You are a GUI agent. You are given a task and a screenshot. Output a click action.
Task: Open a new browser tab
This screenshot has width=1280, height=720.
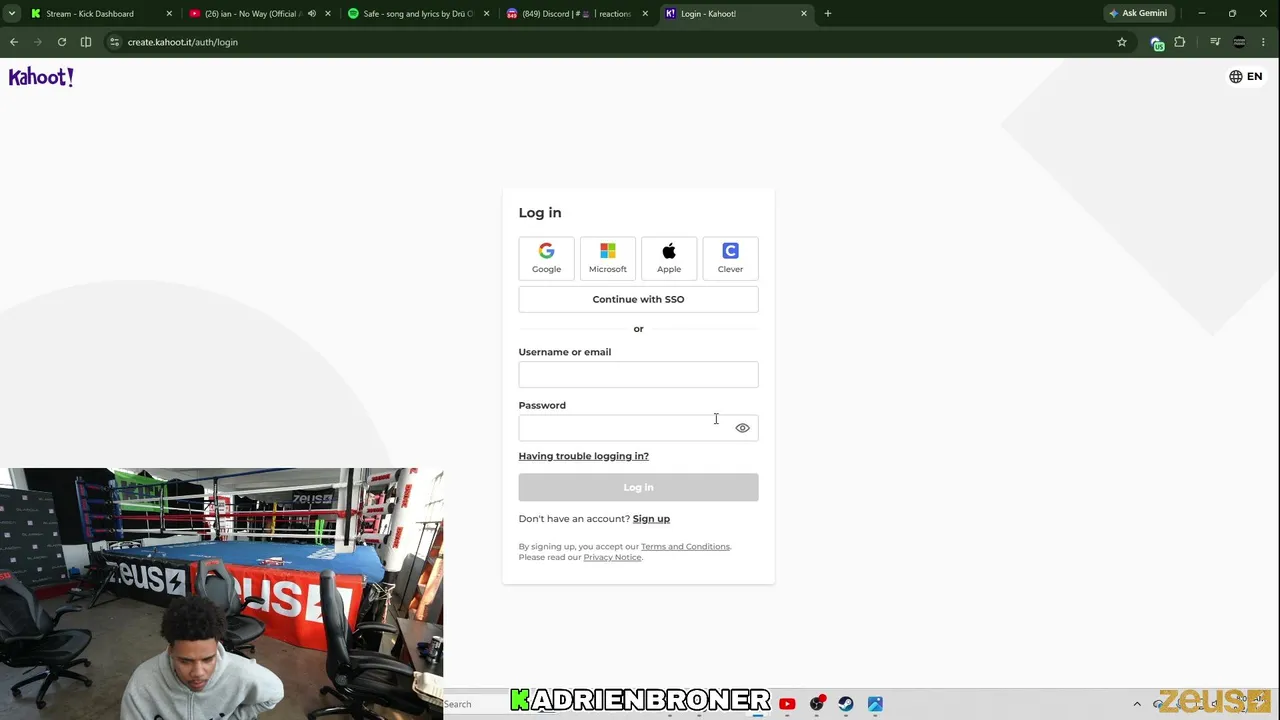click(828, 14)
